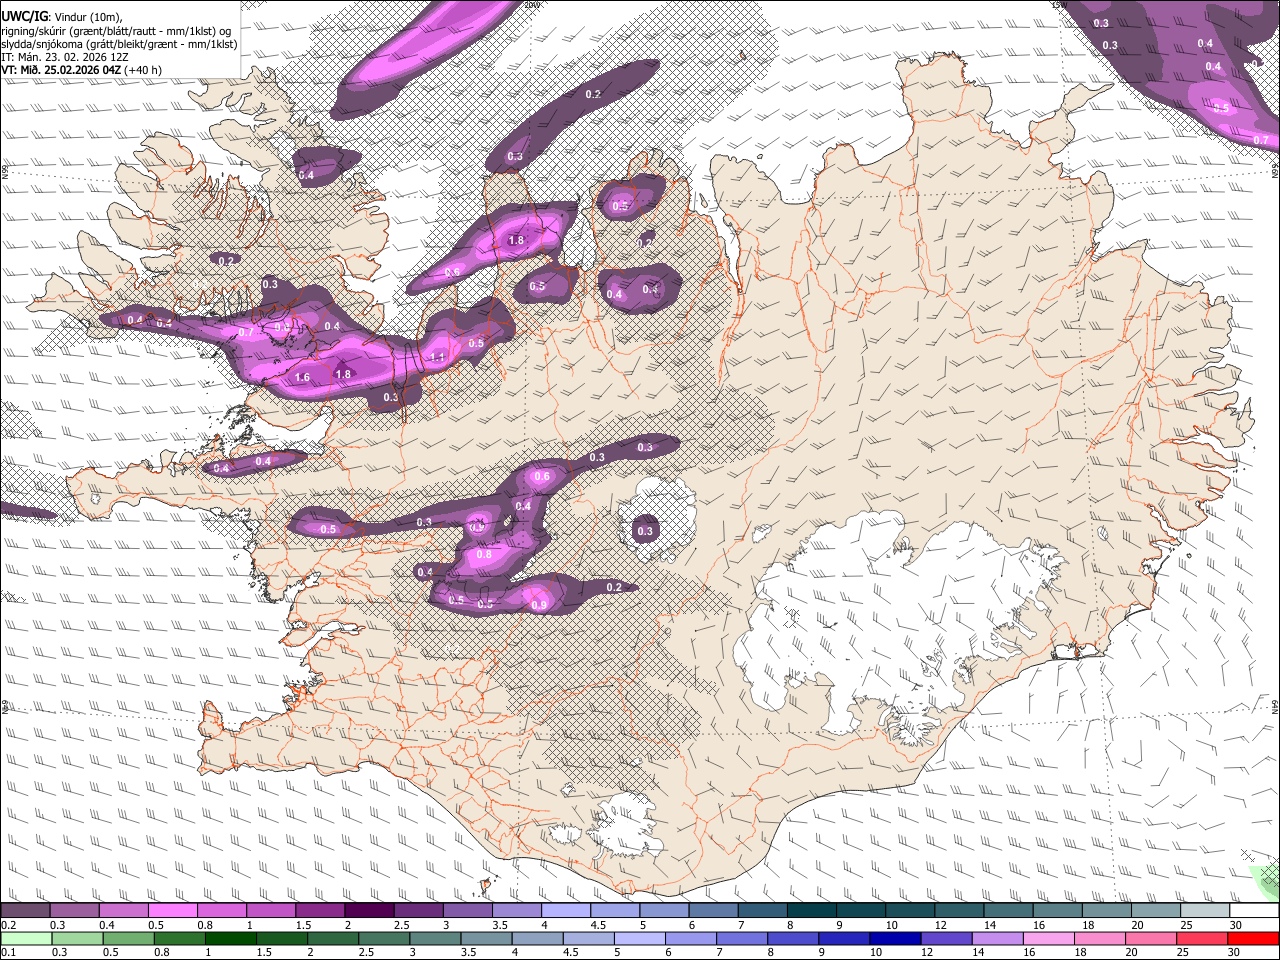Select the darkest purple 2 swatch on snow scale
This screenshot has width=1280, height=960.
(x=369, y=911)
